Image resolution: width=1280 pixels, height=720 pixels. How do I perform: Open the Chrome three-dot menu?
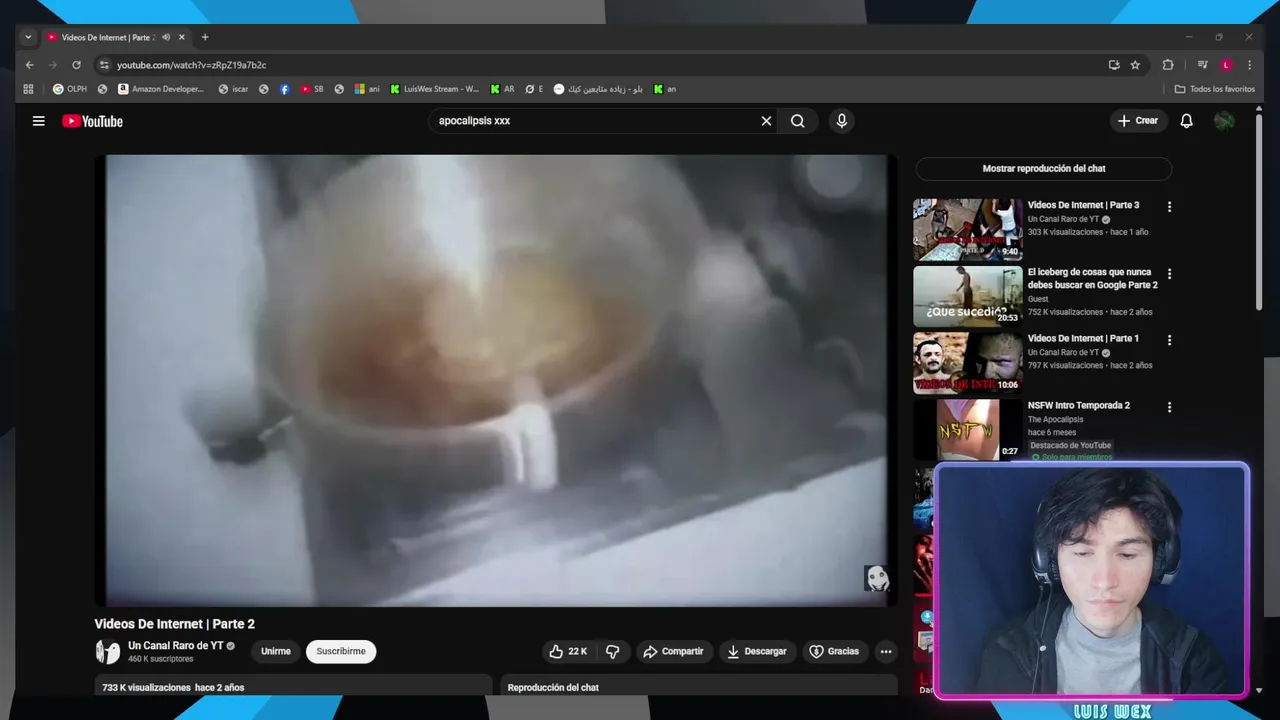tap(1249, 65)
